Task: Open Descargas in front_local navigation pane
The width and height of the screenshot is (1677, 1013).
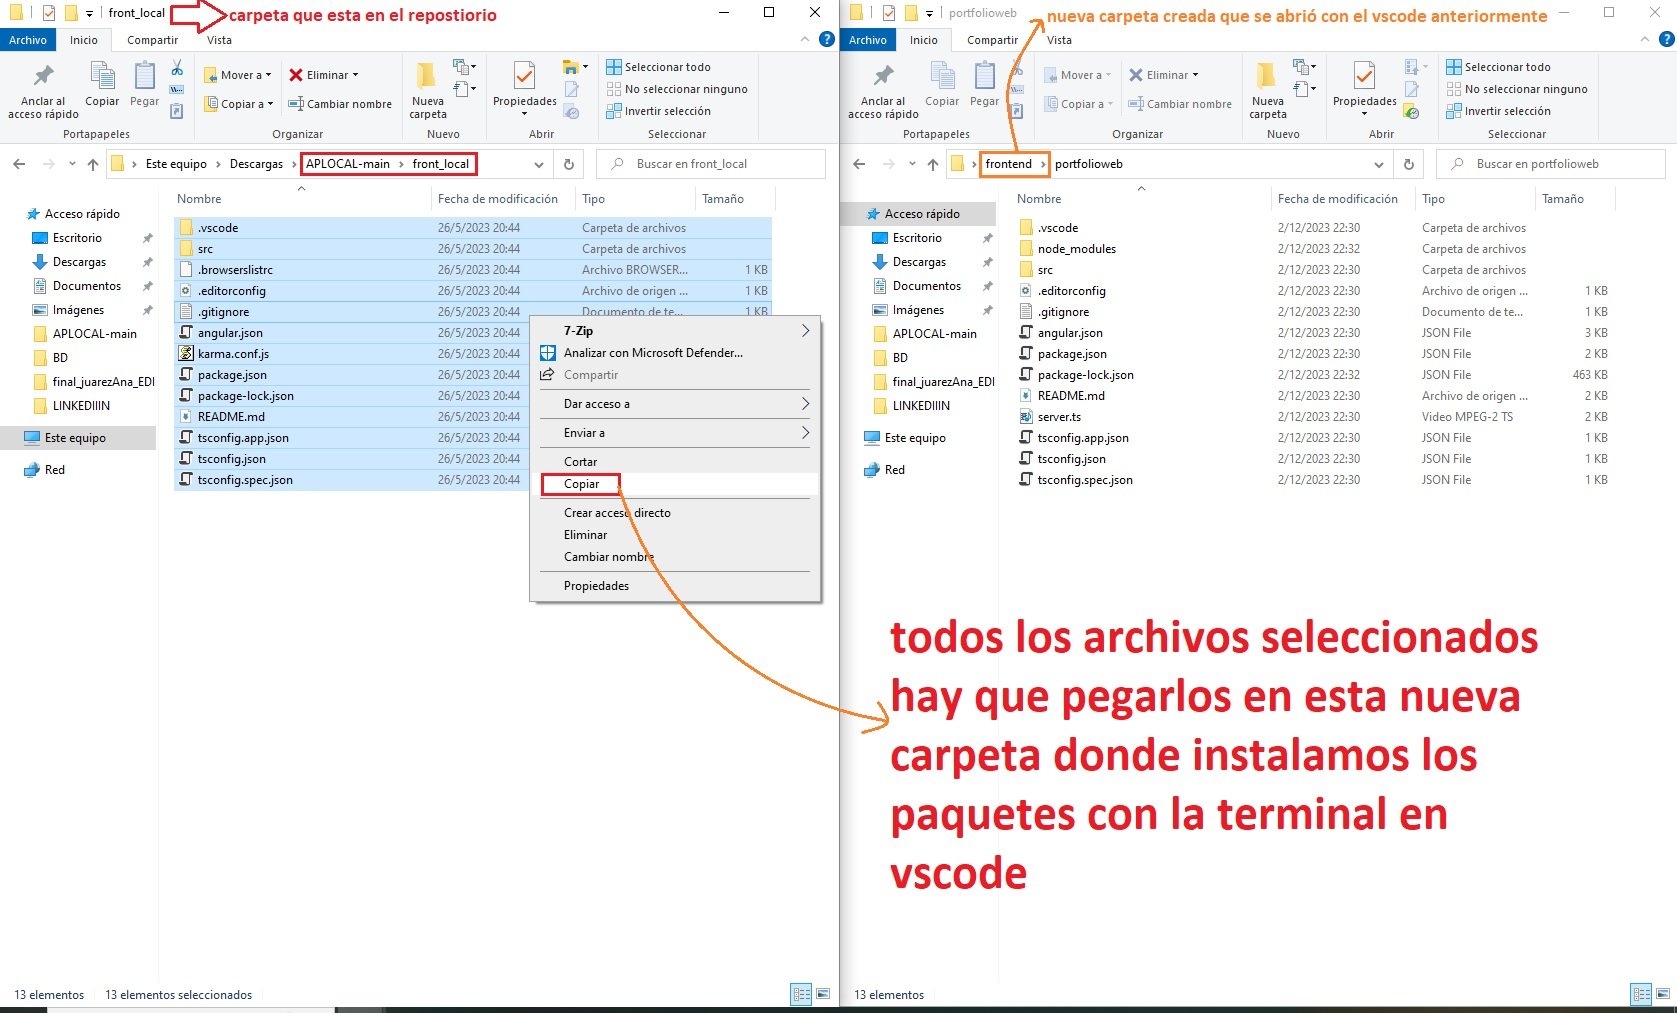Action: click(x=79, y=262)
